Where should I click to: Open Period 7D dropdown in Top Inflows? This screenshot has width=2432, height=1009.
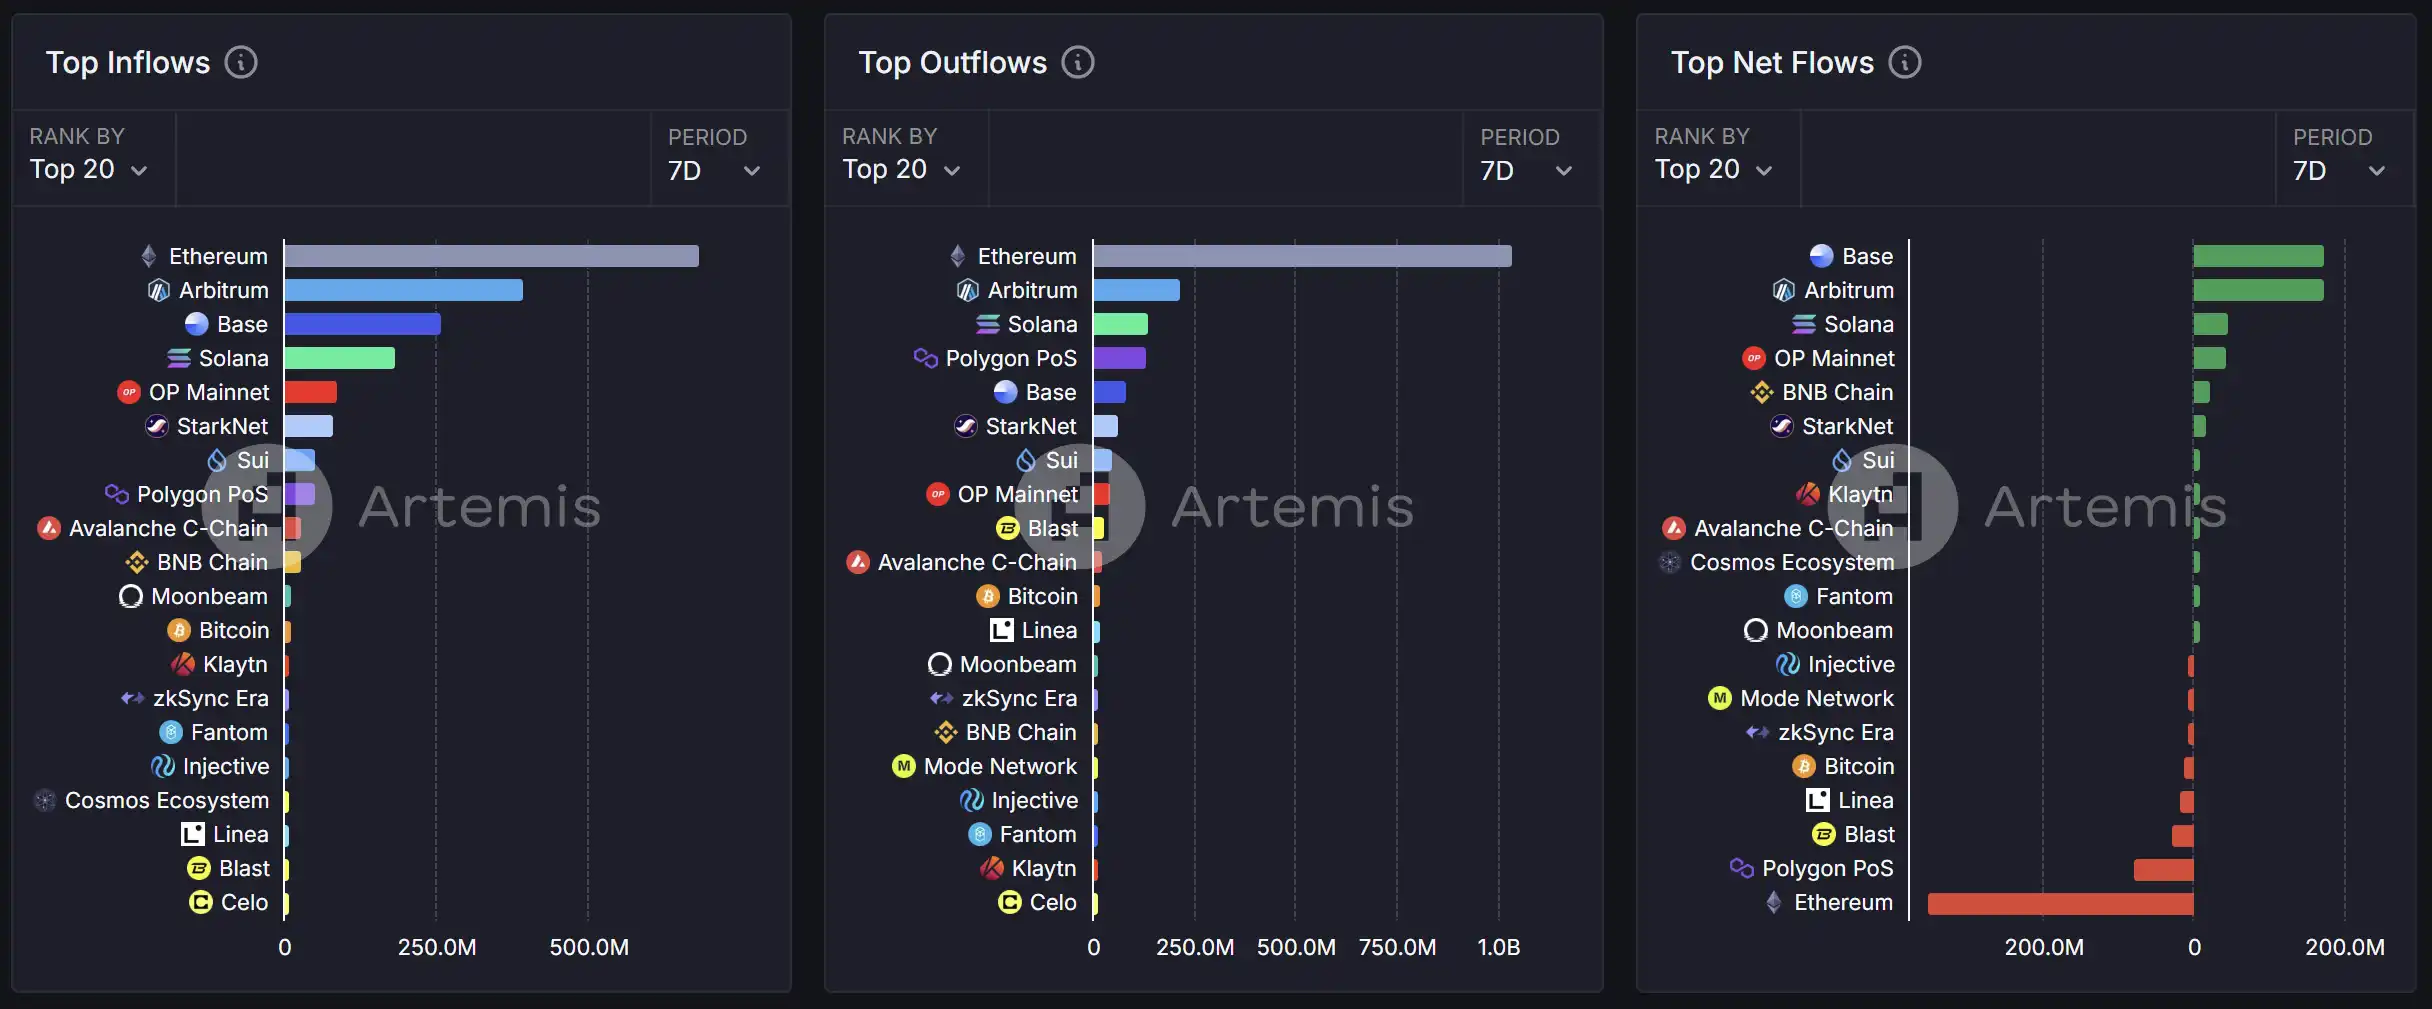click(714, 171)
